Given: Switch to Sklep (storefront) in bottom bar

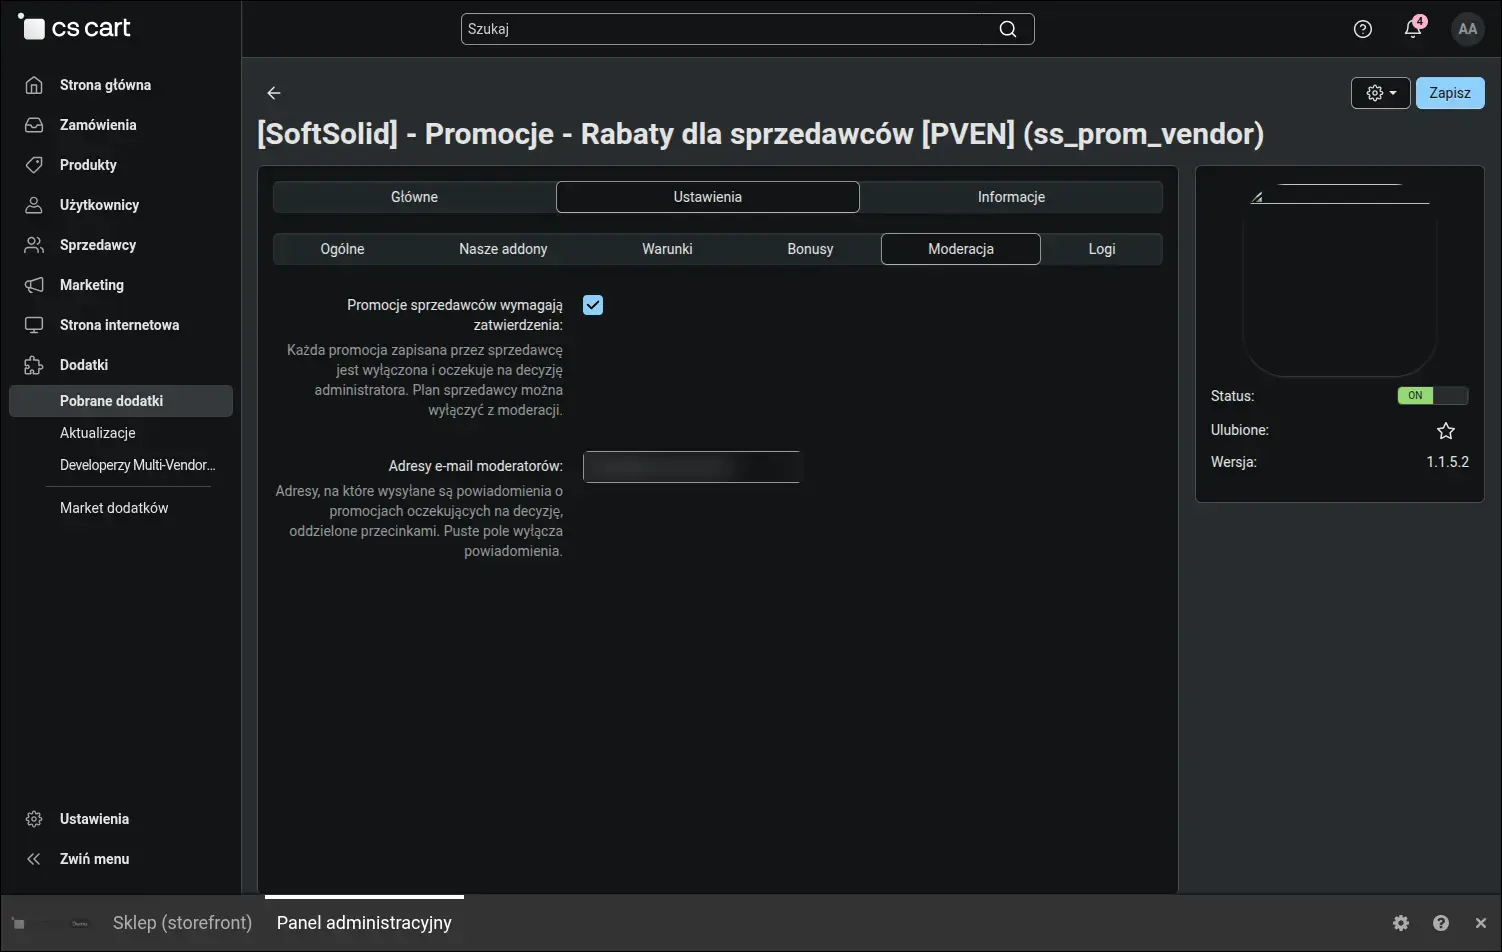Looking at the screenshot, I should coord(182,923).
